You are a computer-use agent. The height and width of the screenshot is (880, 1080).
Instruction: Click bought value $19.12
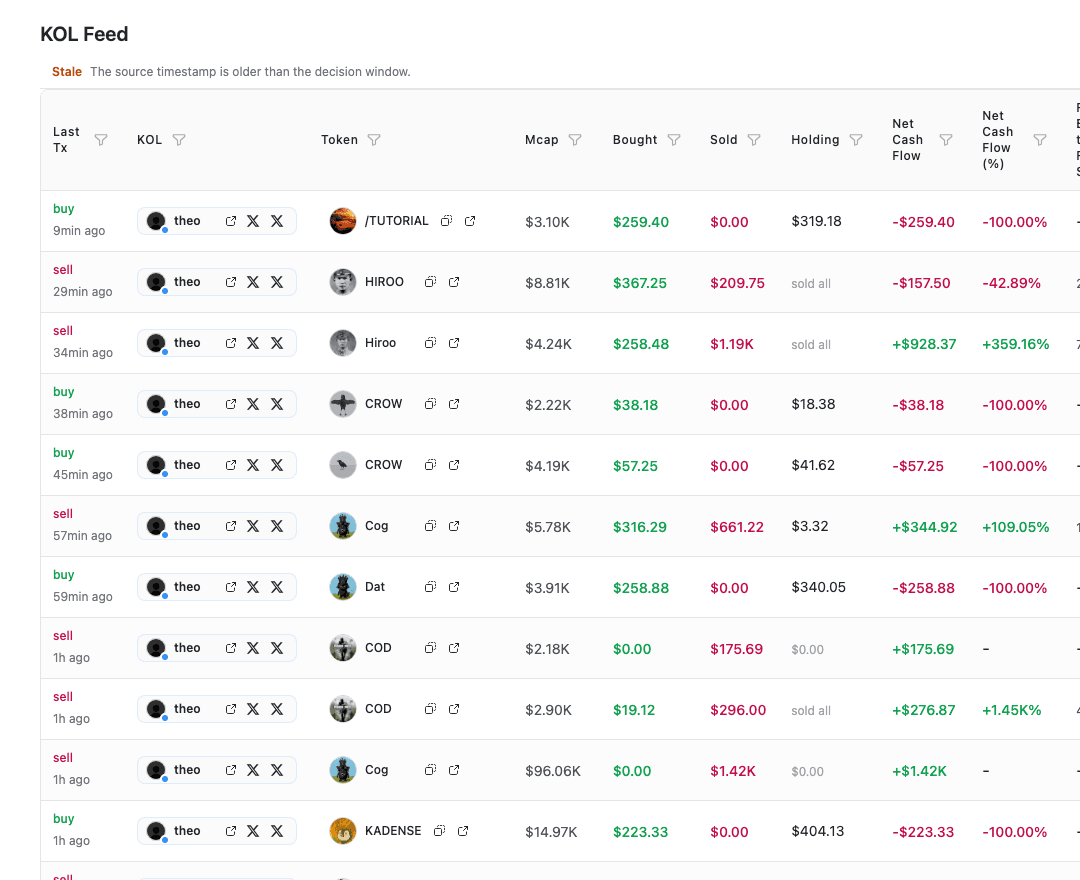pyautogui.click(x=634, y=710)
